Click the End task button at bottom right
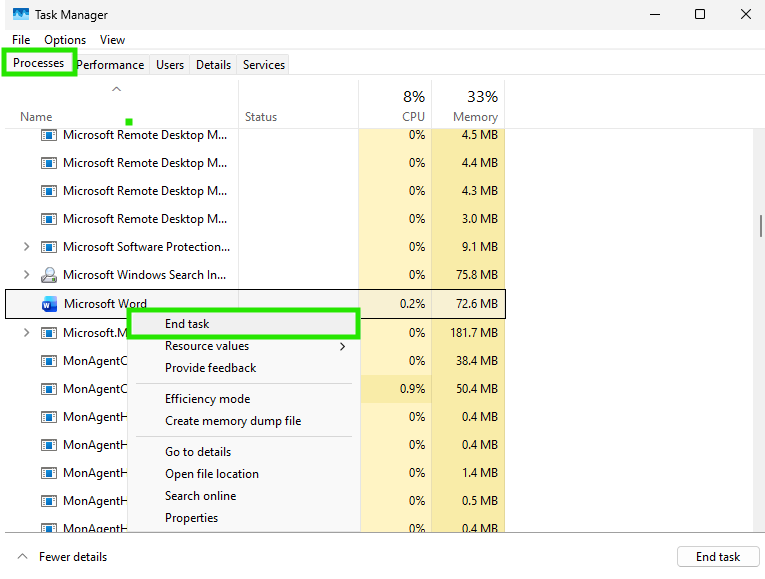Screen dimensions: 765x579 click(718, 557)
